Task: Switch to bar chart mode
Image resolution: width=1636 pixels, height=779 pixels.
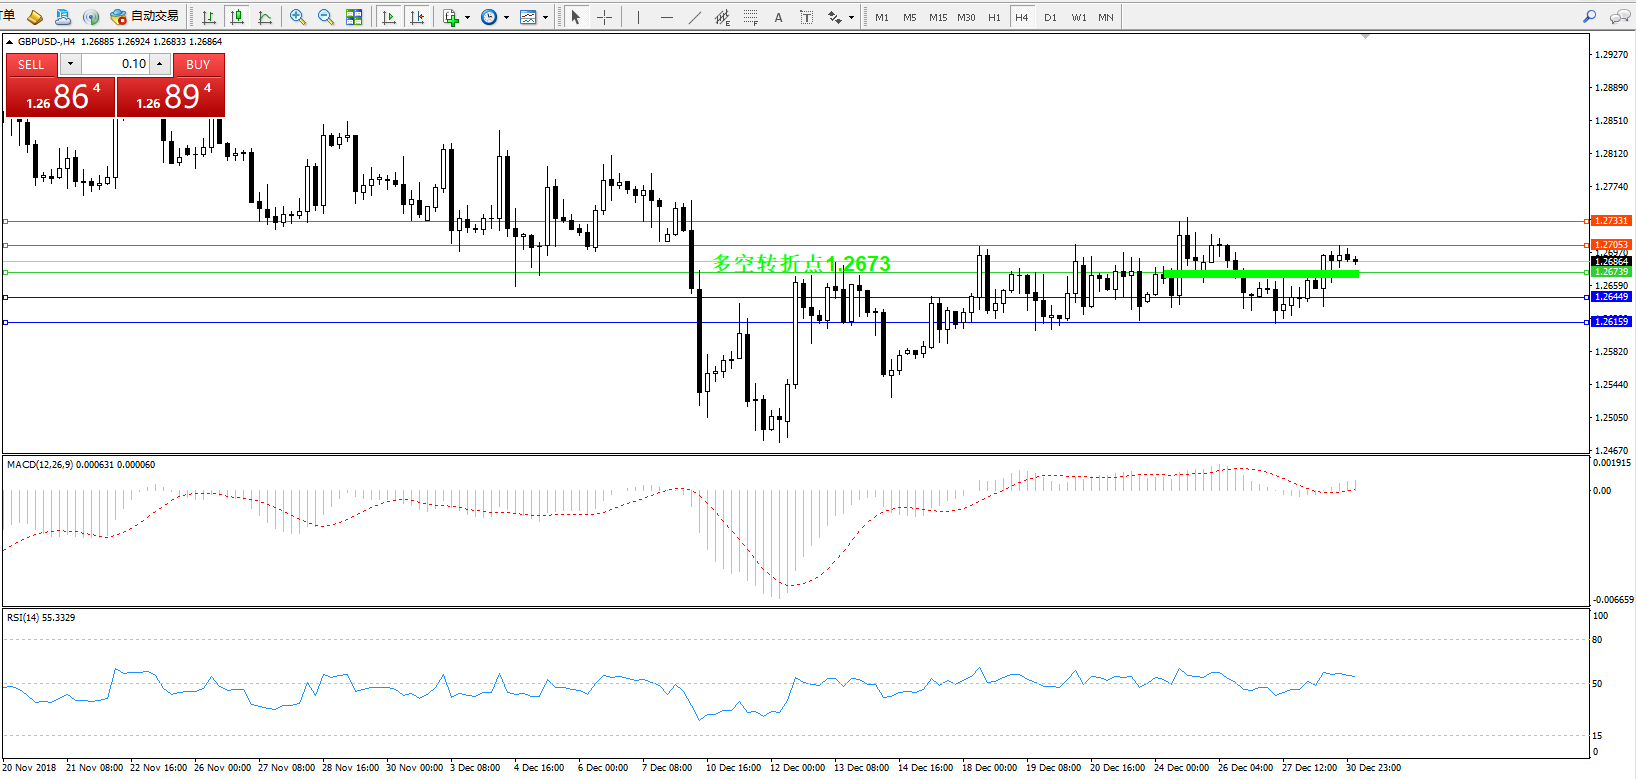Action: (209, 17)
